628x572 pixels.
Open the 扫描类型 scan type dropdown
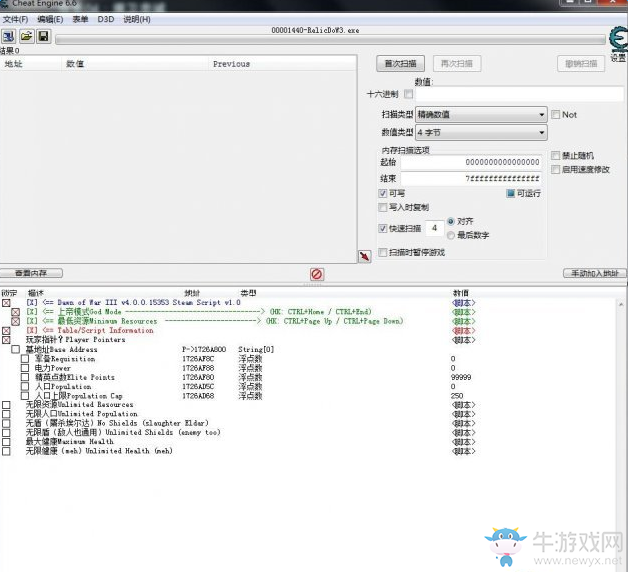[481, 115]
